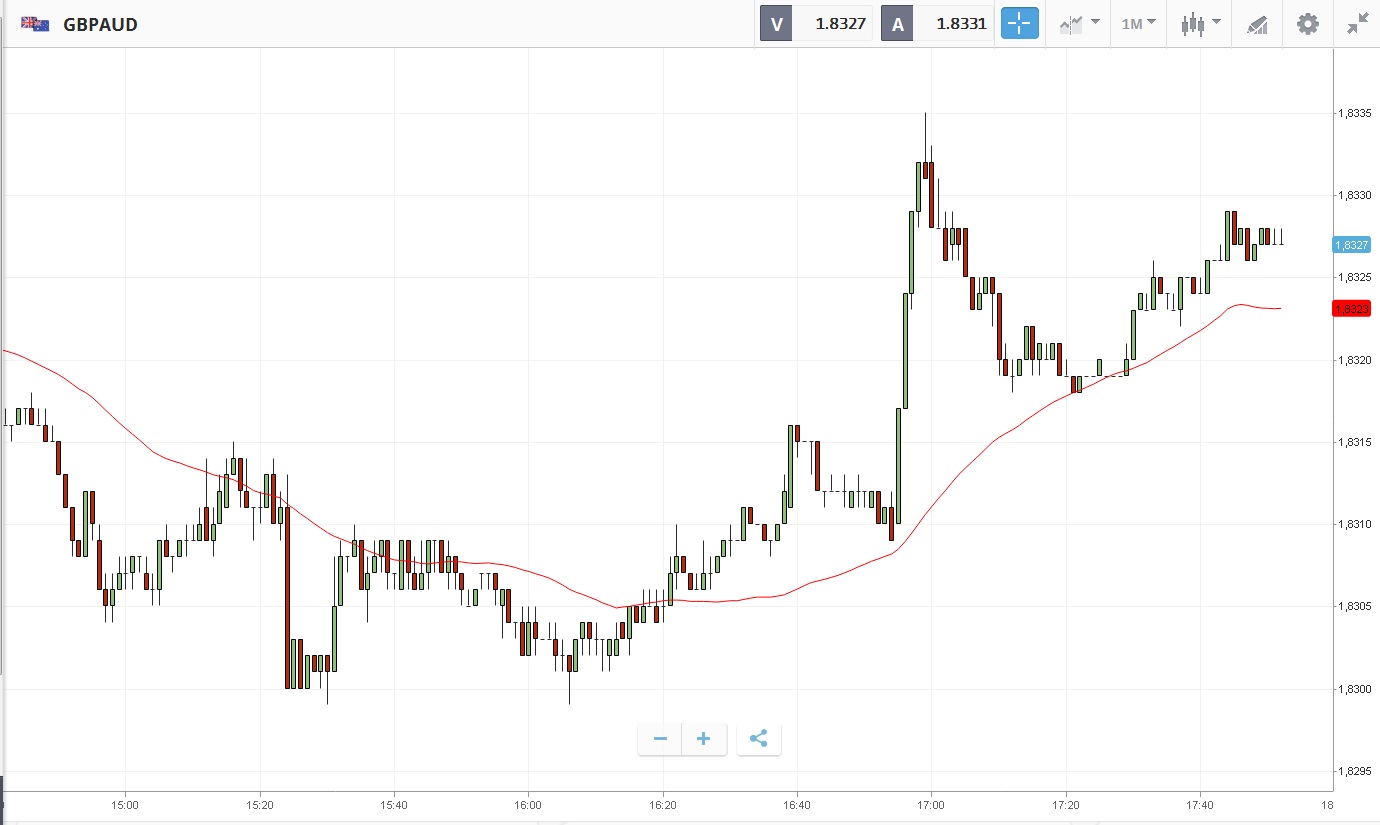
Task: Open chart settings gear icon
Action: 1307,24
